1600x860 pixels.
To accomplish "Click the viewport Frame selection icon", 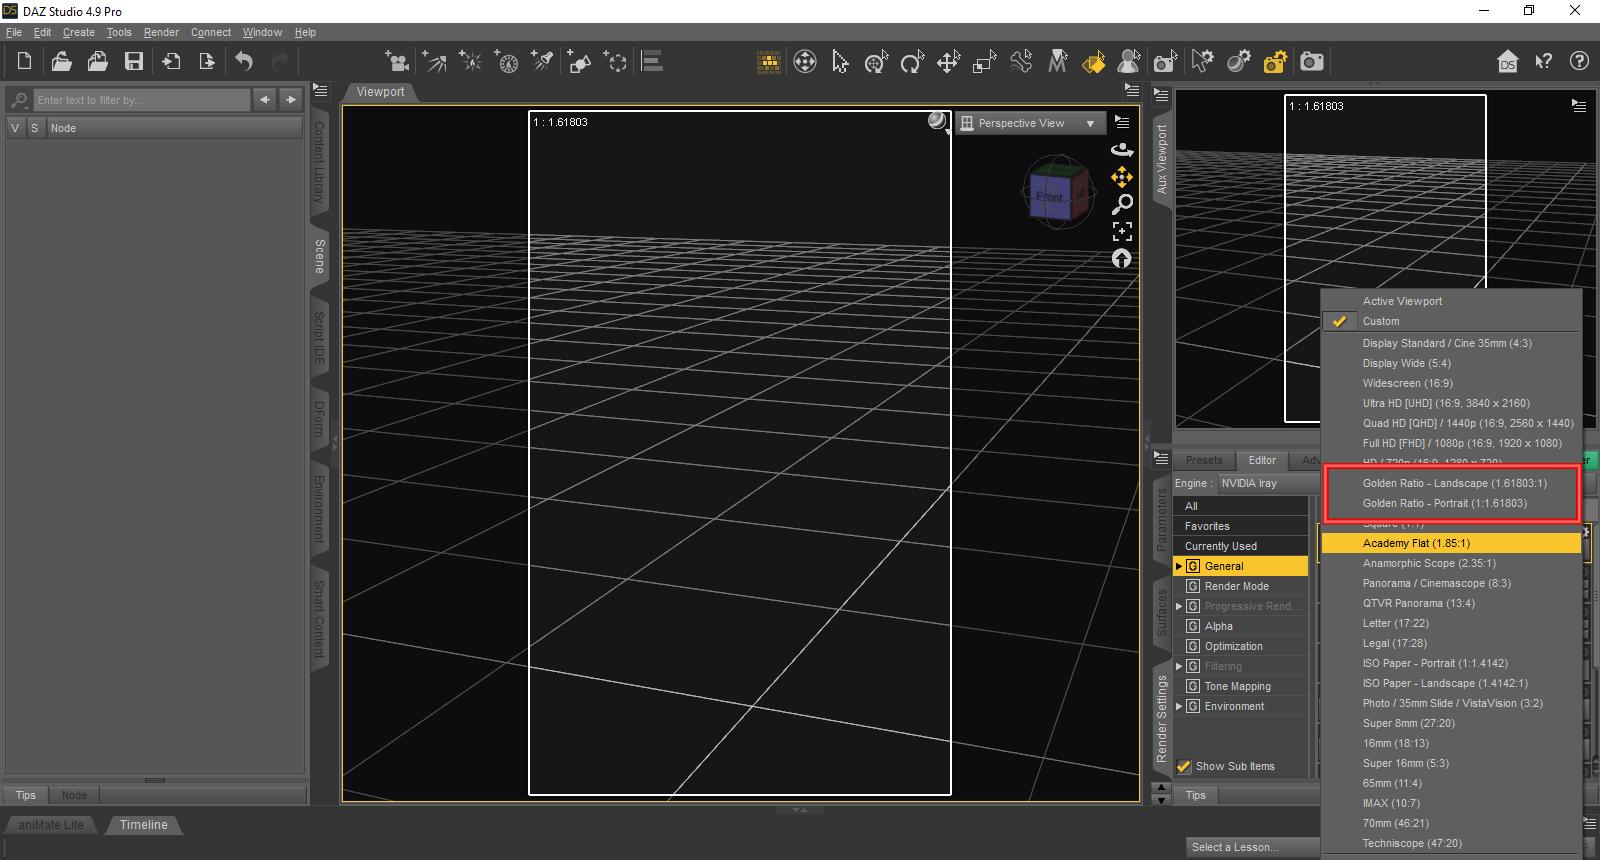I will tap(1122, 231).
